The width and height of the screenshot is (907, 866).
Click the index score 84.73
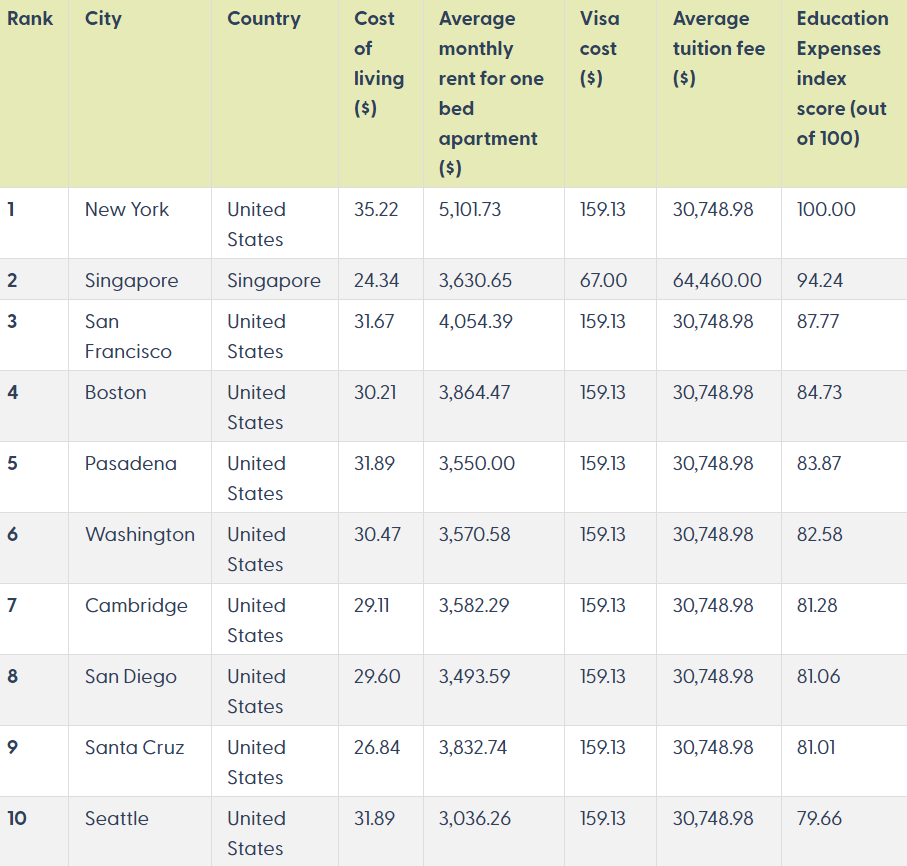819,392
